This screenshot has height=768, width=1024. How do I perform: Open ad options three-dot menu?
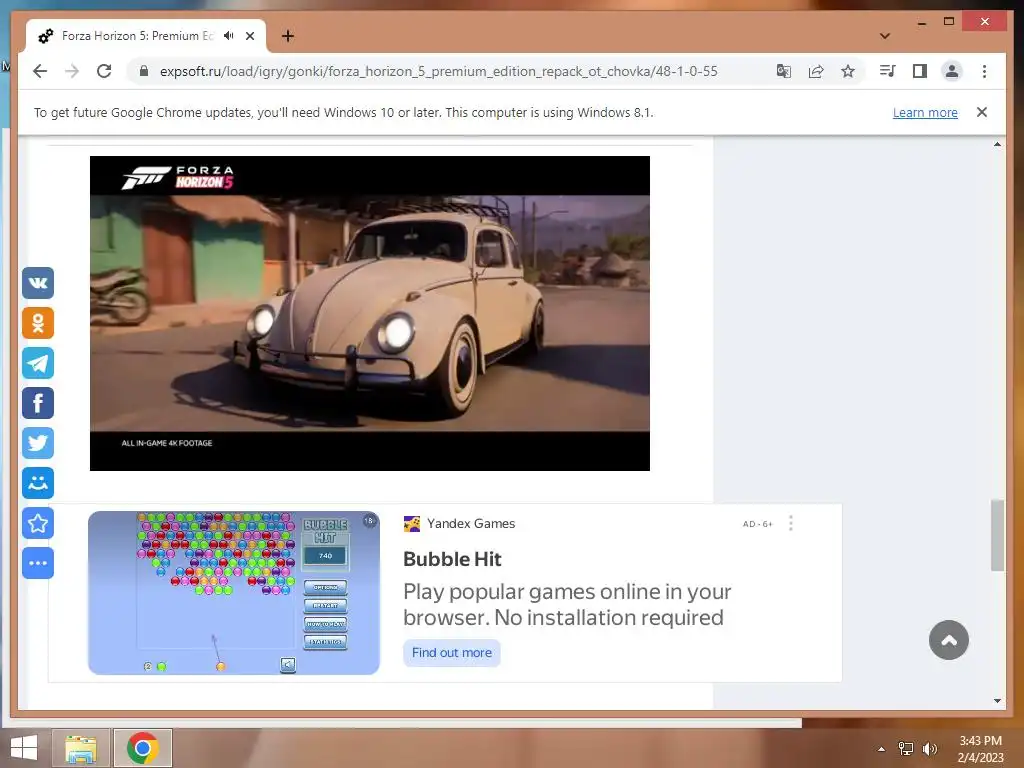pyautogui.click(x=791, y=524)
